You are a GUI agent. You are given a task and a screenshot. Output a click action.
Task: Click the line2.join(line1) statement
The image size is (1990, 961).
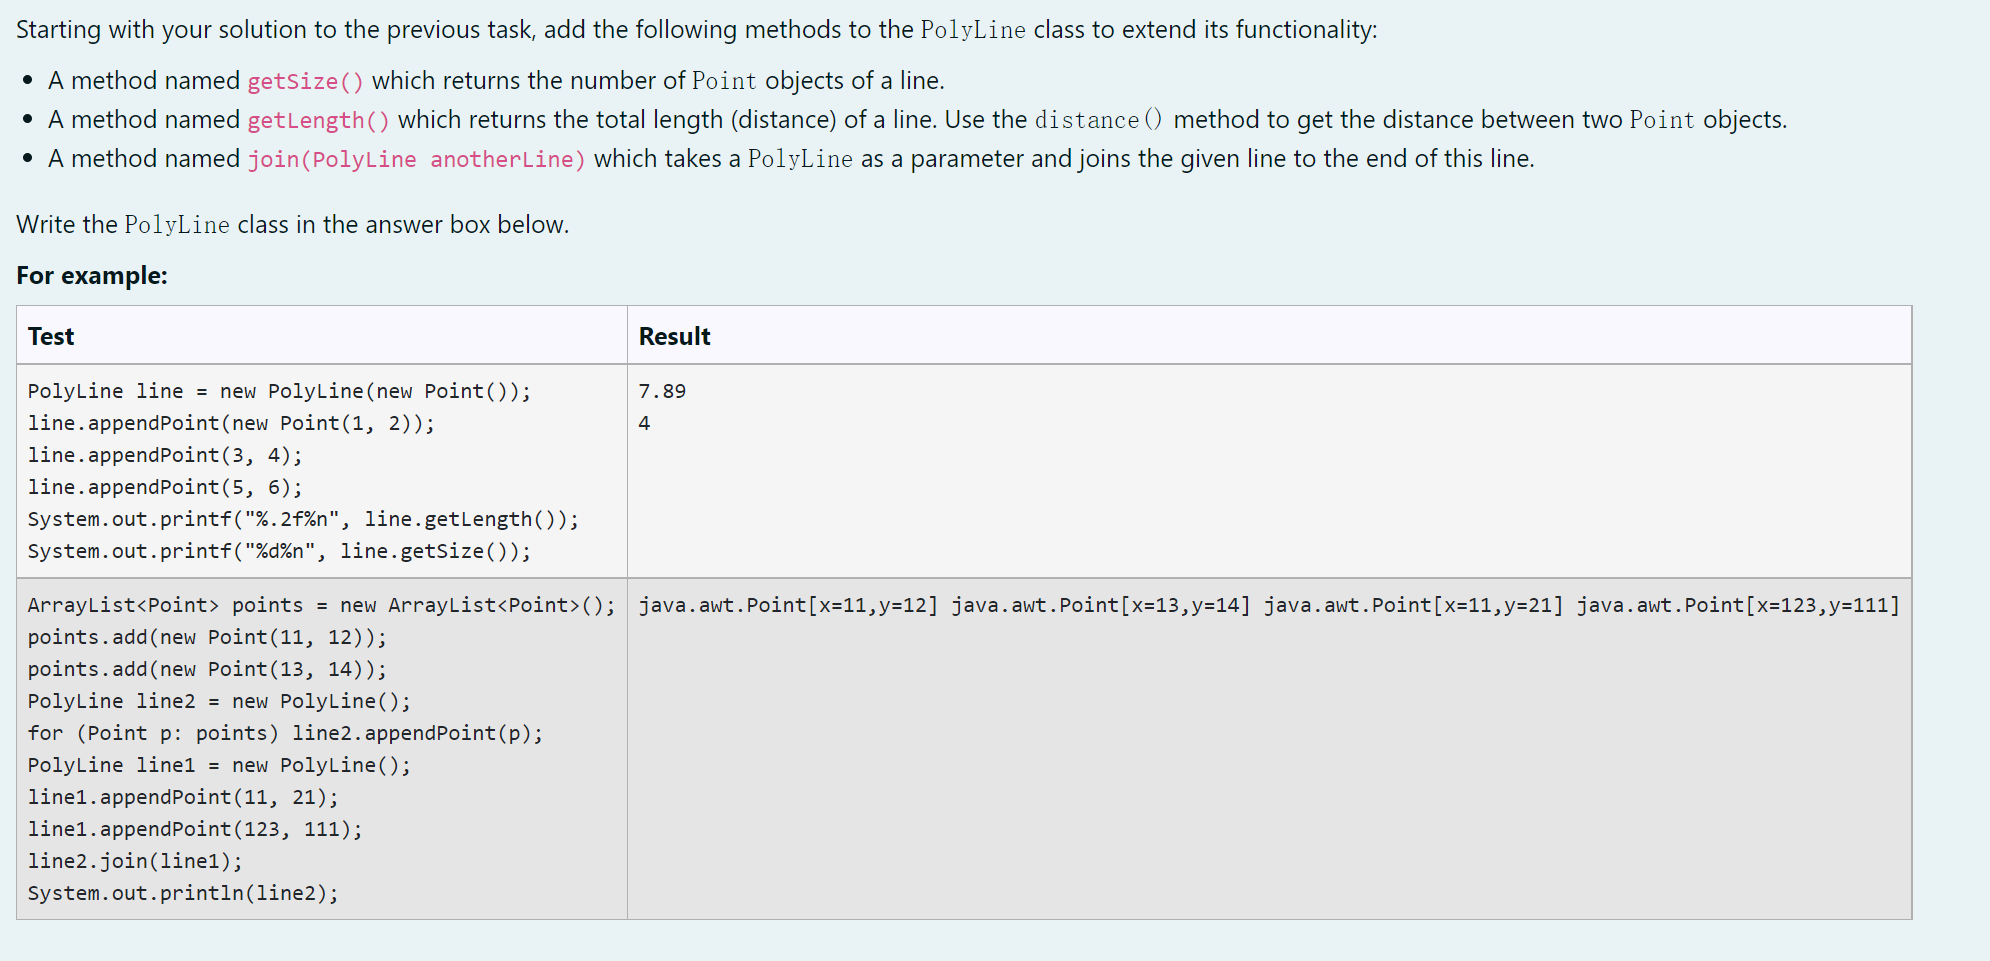coord(134,861)
